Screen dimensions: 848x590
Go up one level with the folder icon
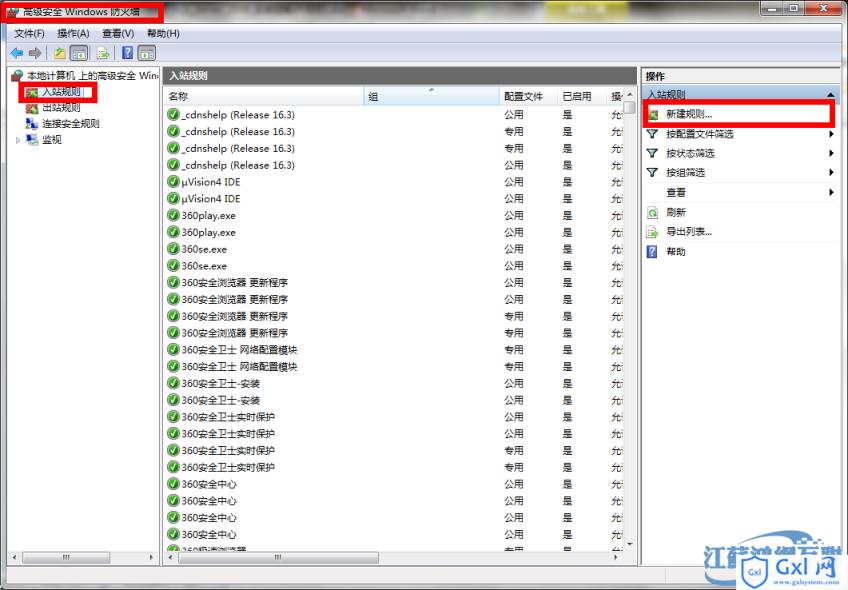point(59,53)
